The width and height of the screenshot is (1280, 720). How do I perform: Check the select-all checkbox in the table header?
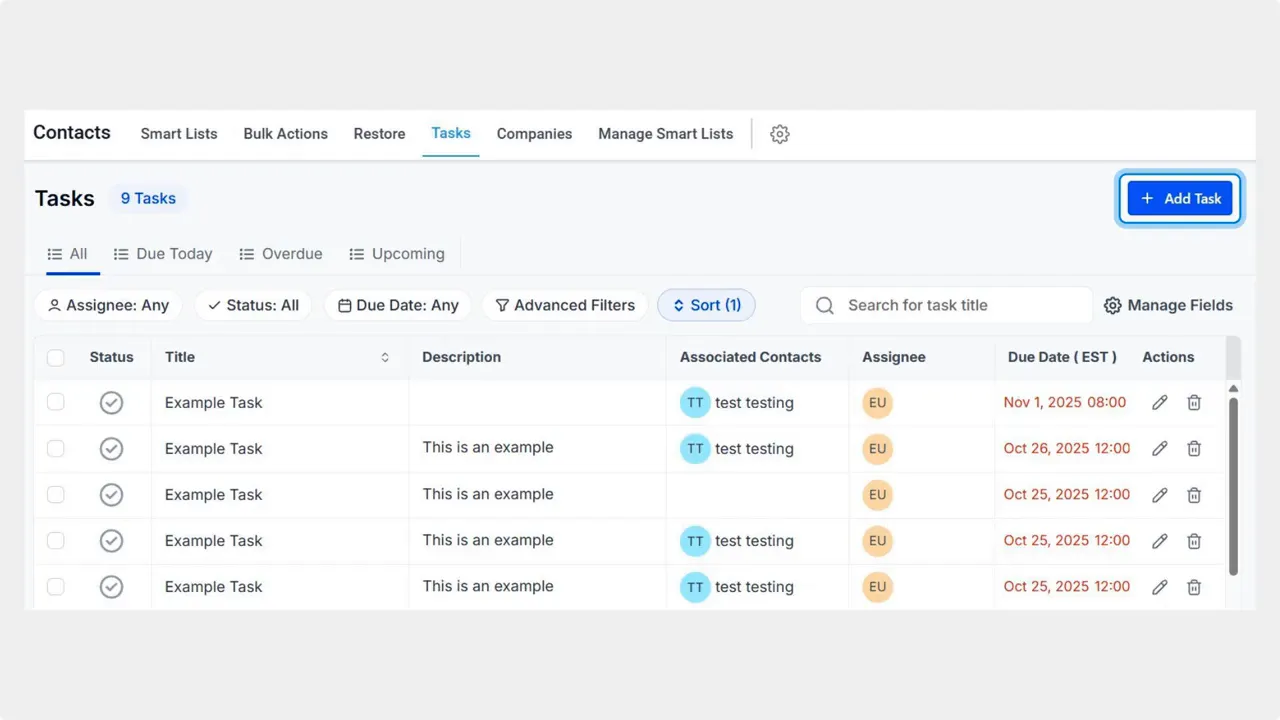tap(55, 357)
